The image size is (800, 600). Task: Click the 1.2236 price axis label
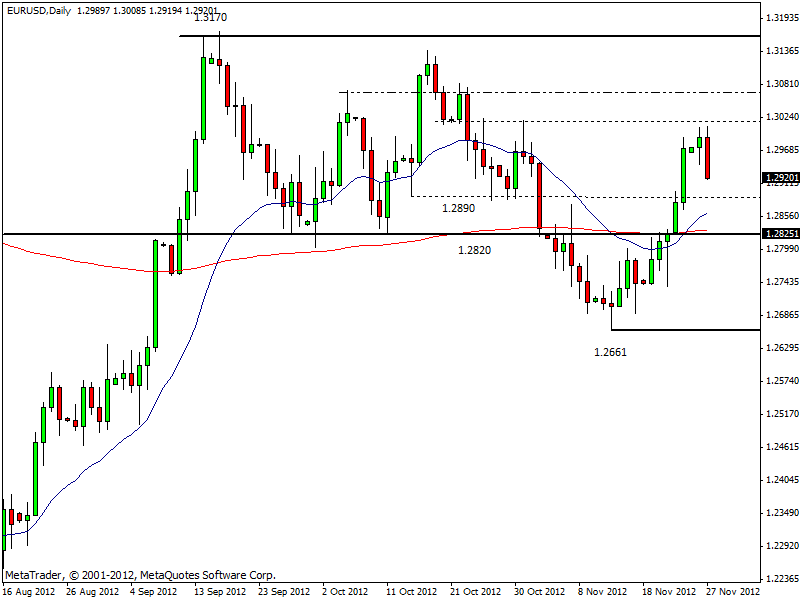click(780, 579)
